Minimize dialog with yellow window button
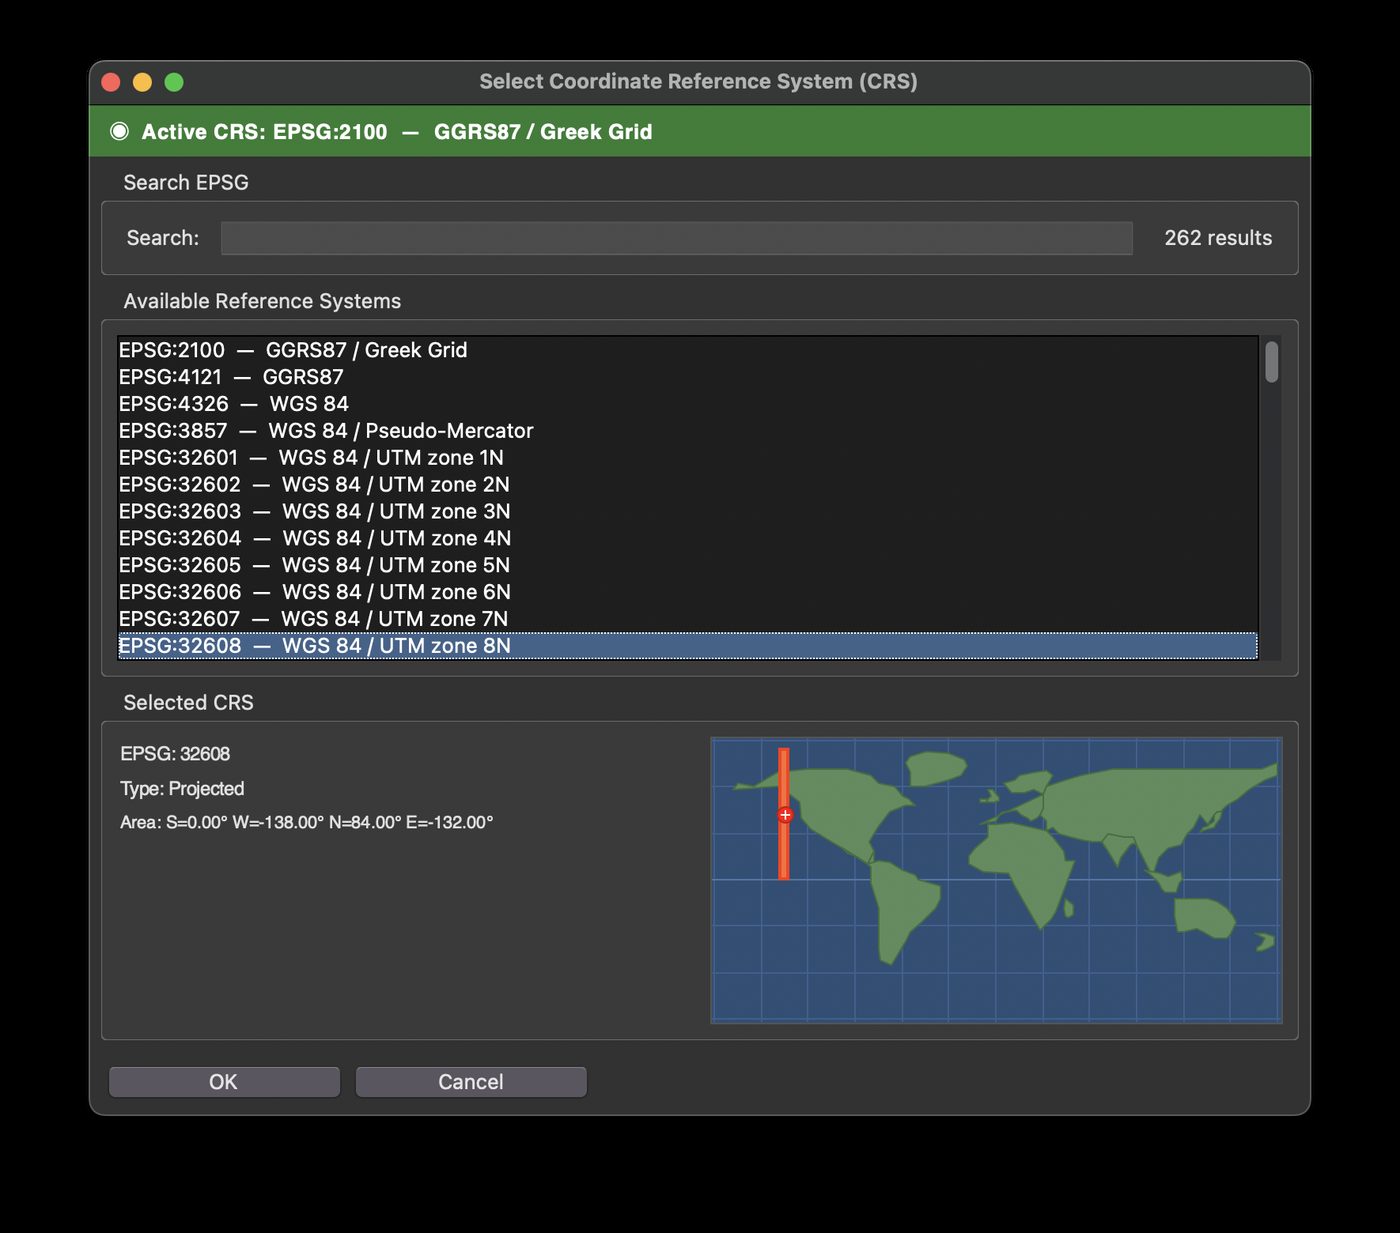The image size is (1400, 1233). [142, 82]
